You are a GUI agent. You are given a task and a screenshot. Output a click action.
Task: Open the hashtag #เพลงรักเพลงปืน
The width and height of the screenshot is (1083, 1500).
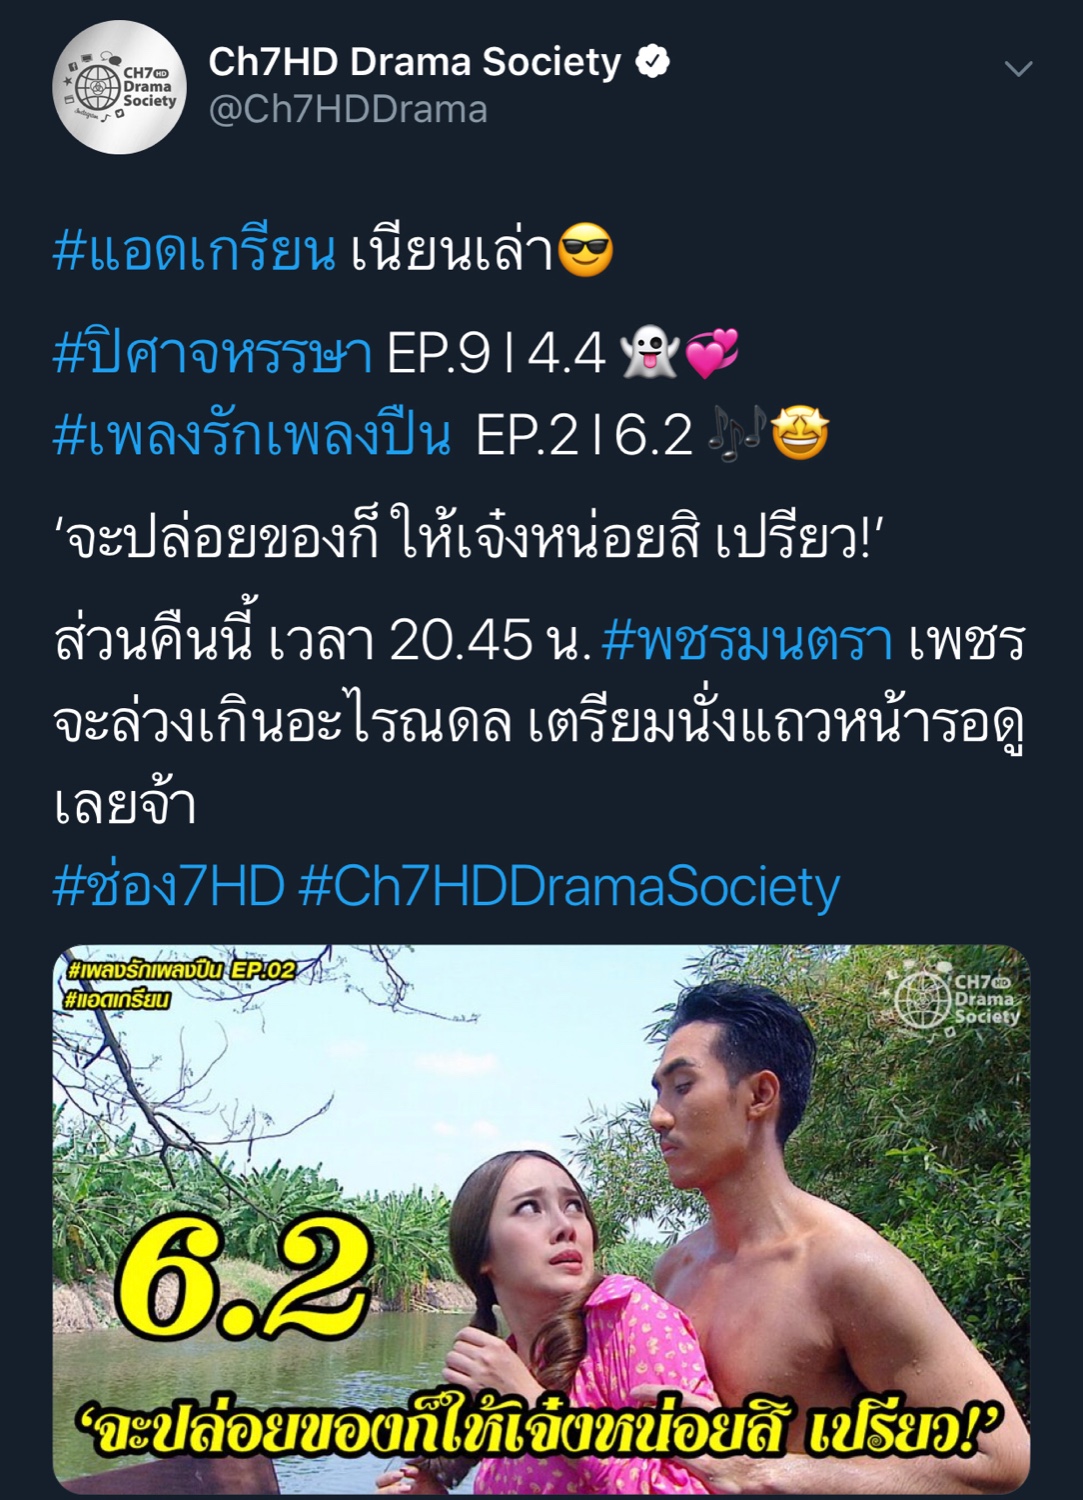252,435
